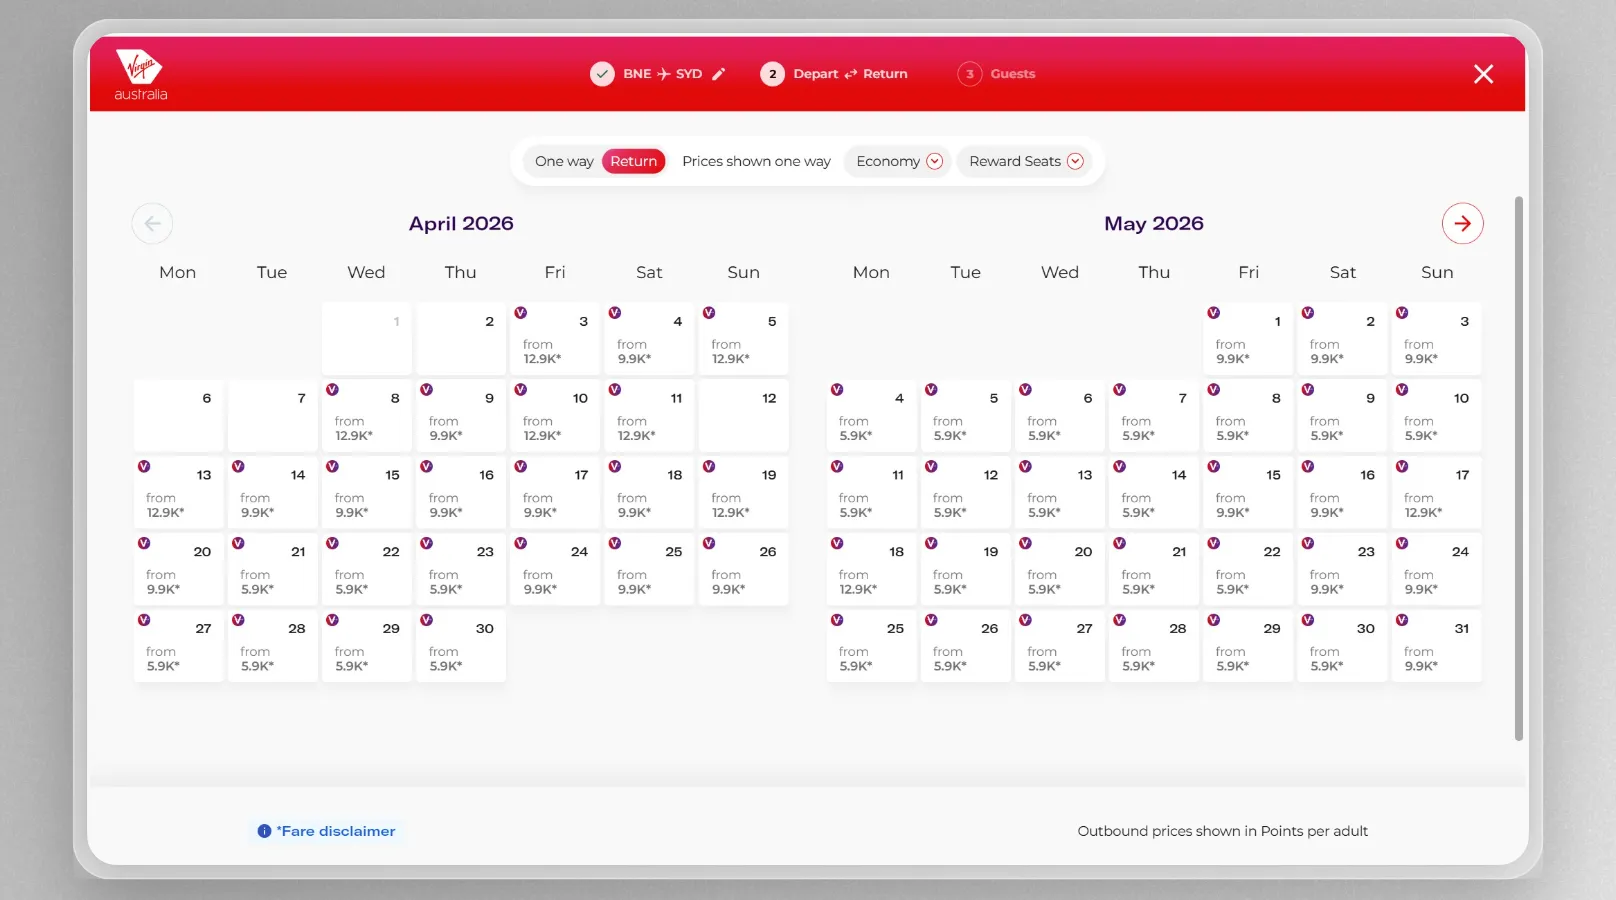
Task: Click 'Outbound prices shown in Points per adult'
Action: [x=1223, y=831]
